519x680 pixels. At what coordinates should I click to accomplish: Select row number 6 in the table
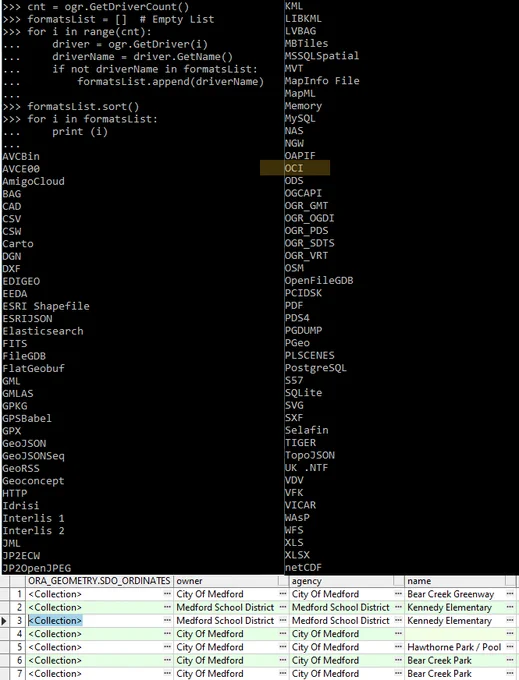coord(18,660)
